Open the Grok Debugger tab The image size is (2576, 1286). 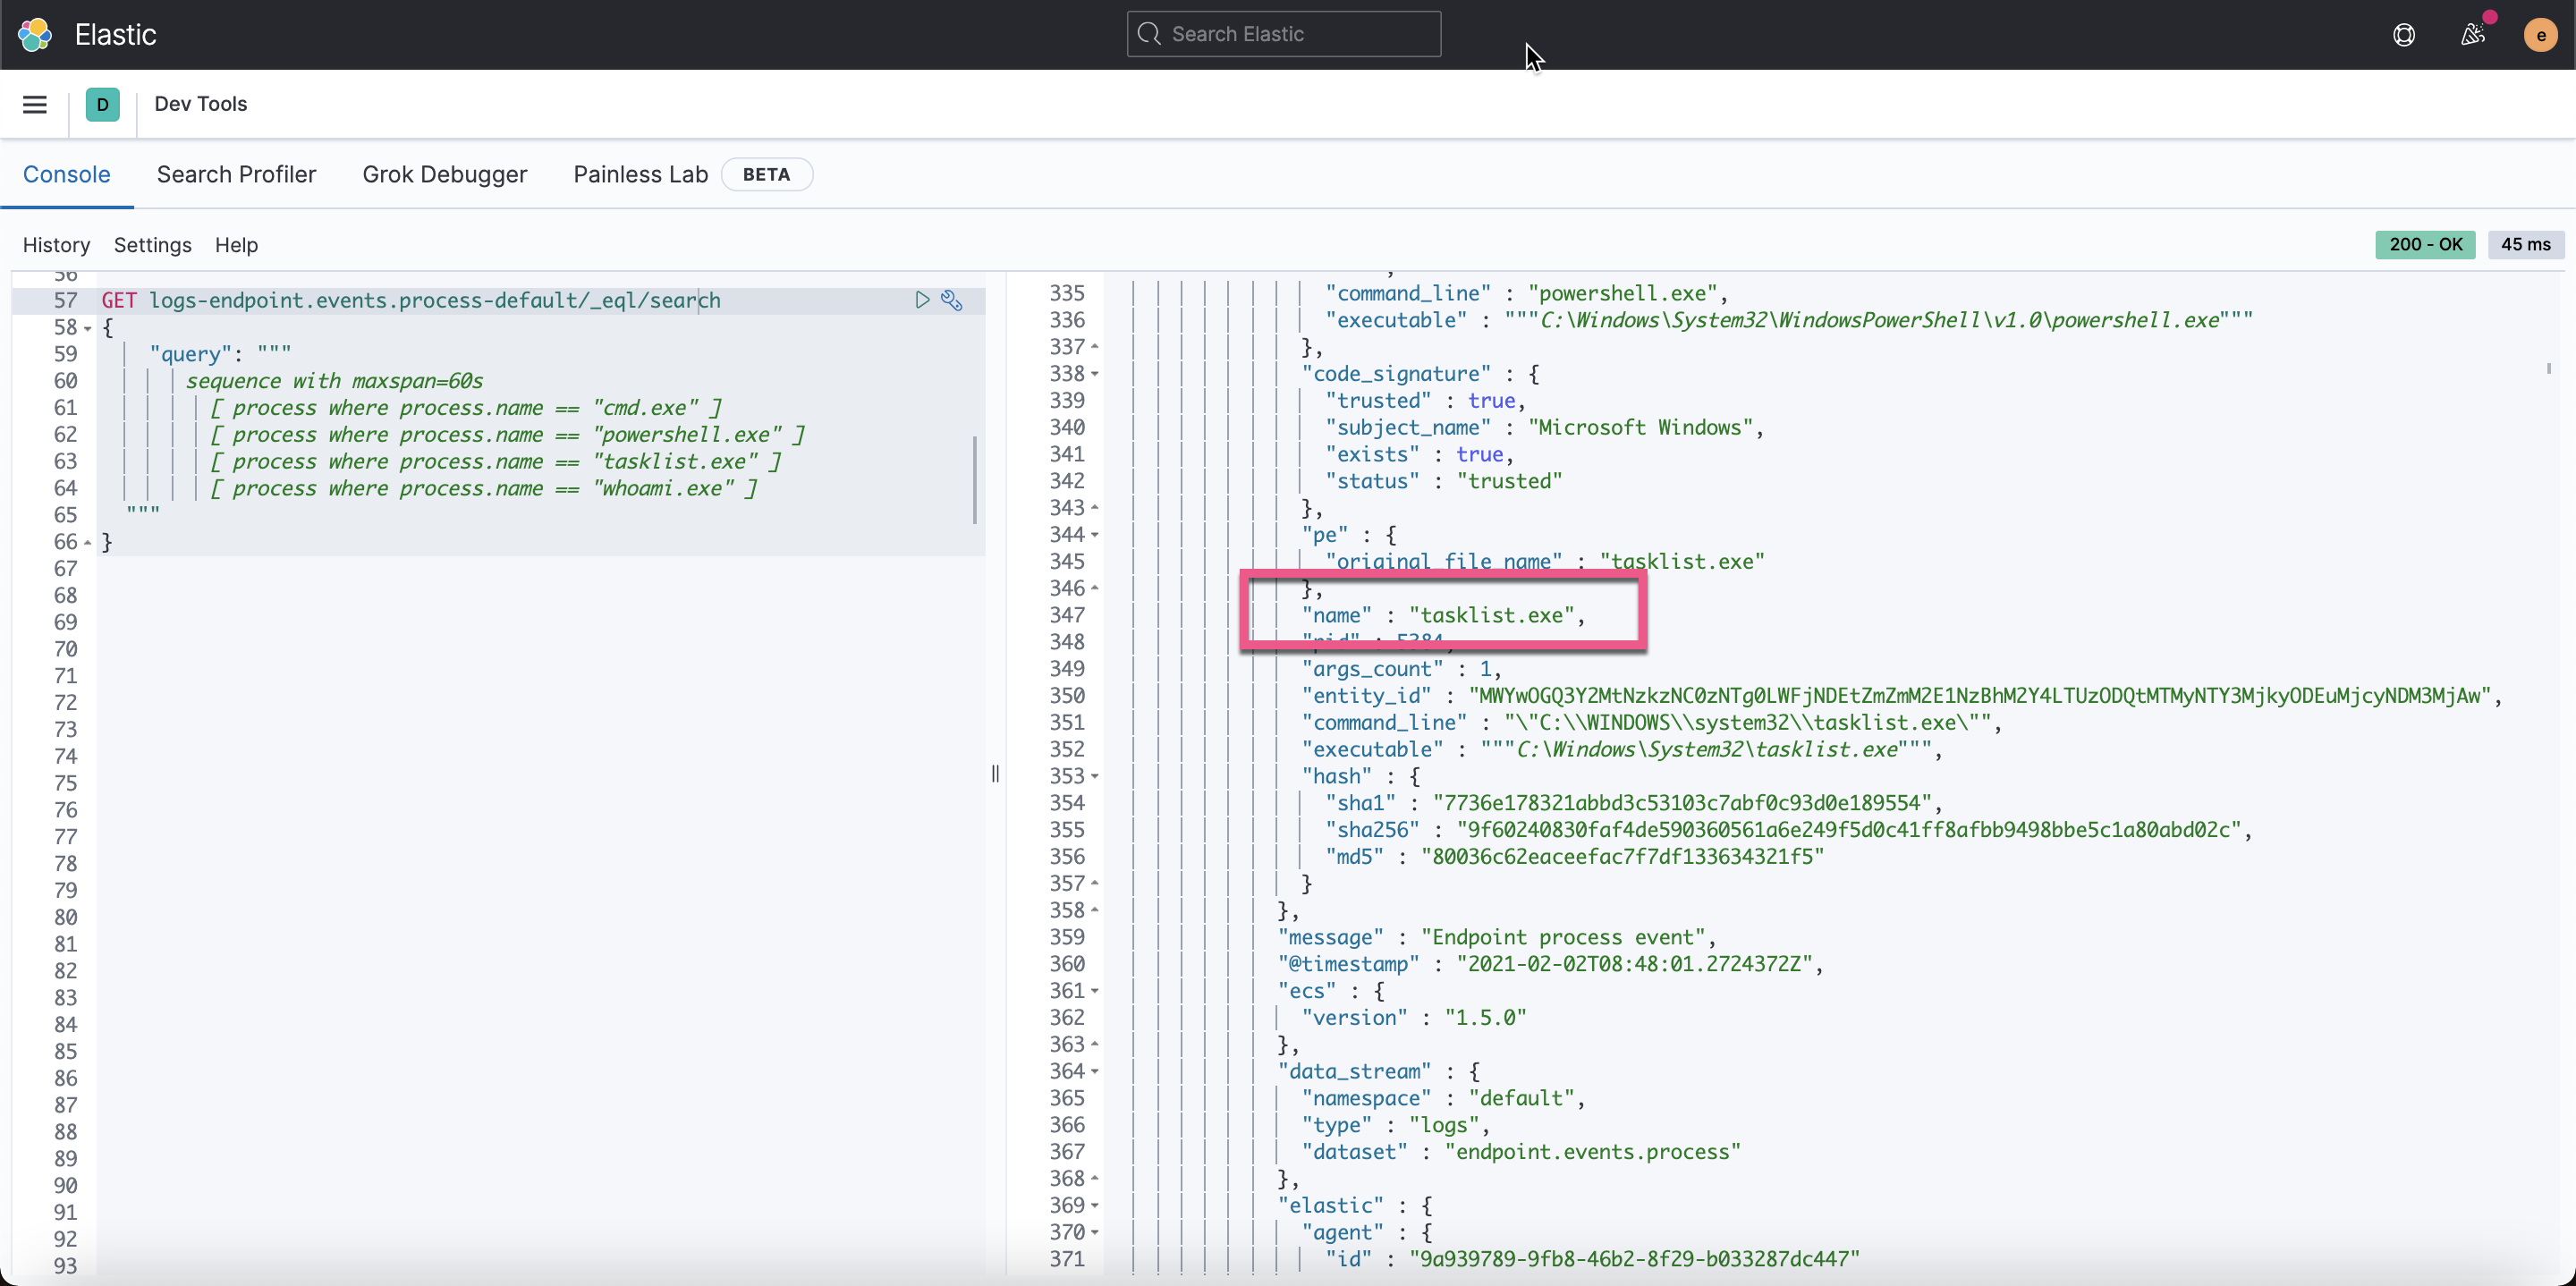click(444, 174)
